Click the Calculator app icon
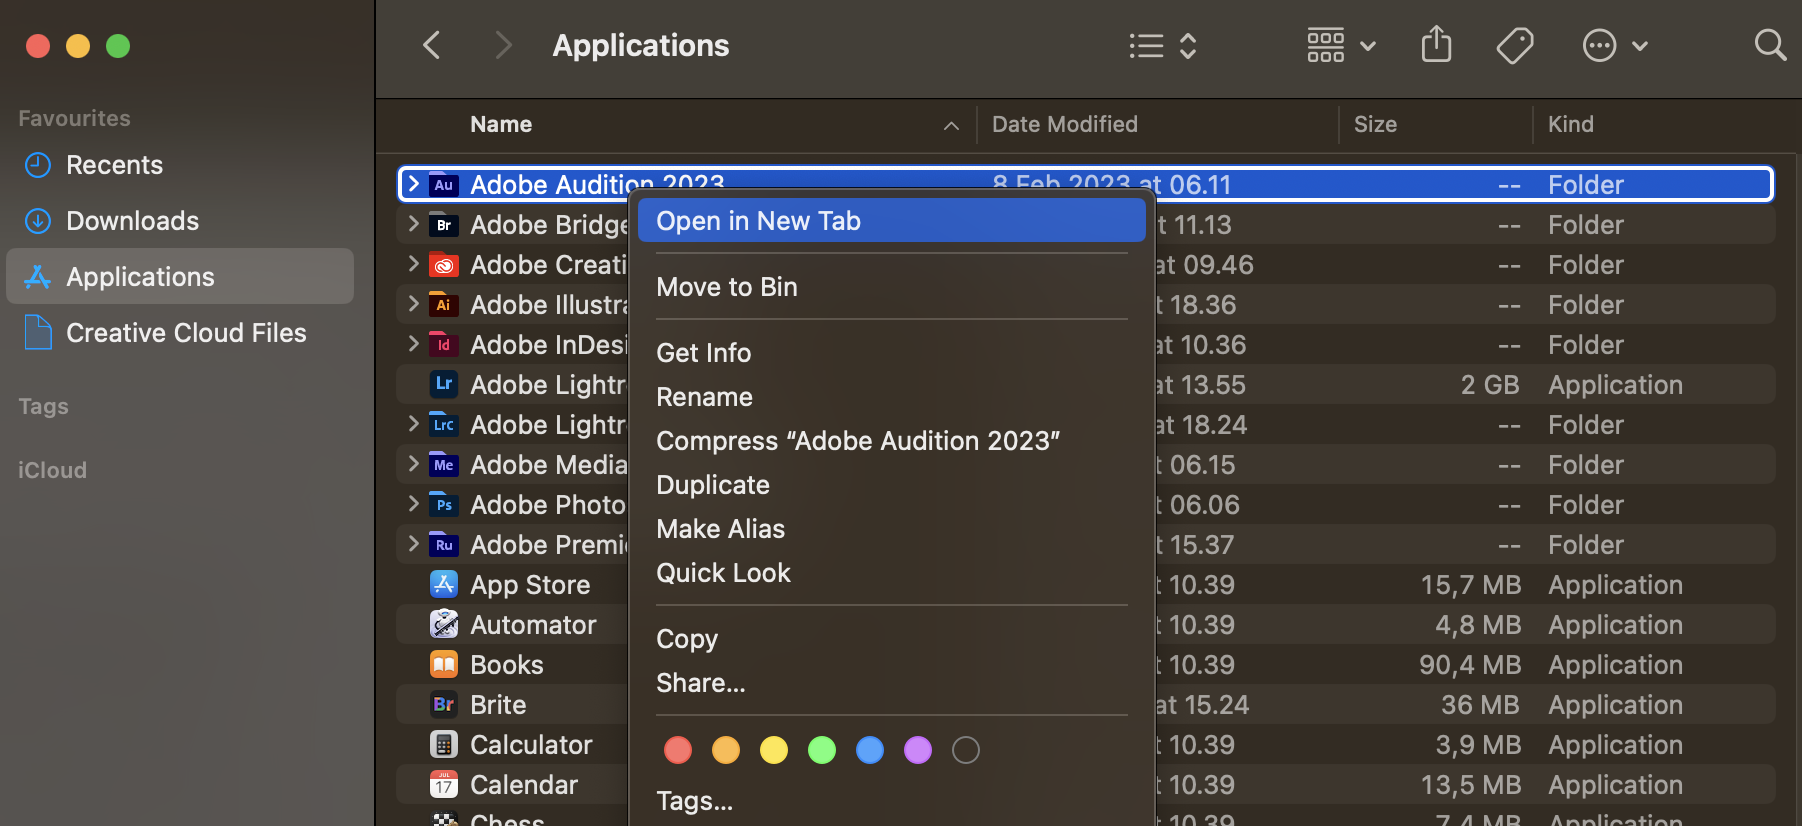This screenshot has height=826, width=1802. point(443,744)
